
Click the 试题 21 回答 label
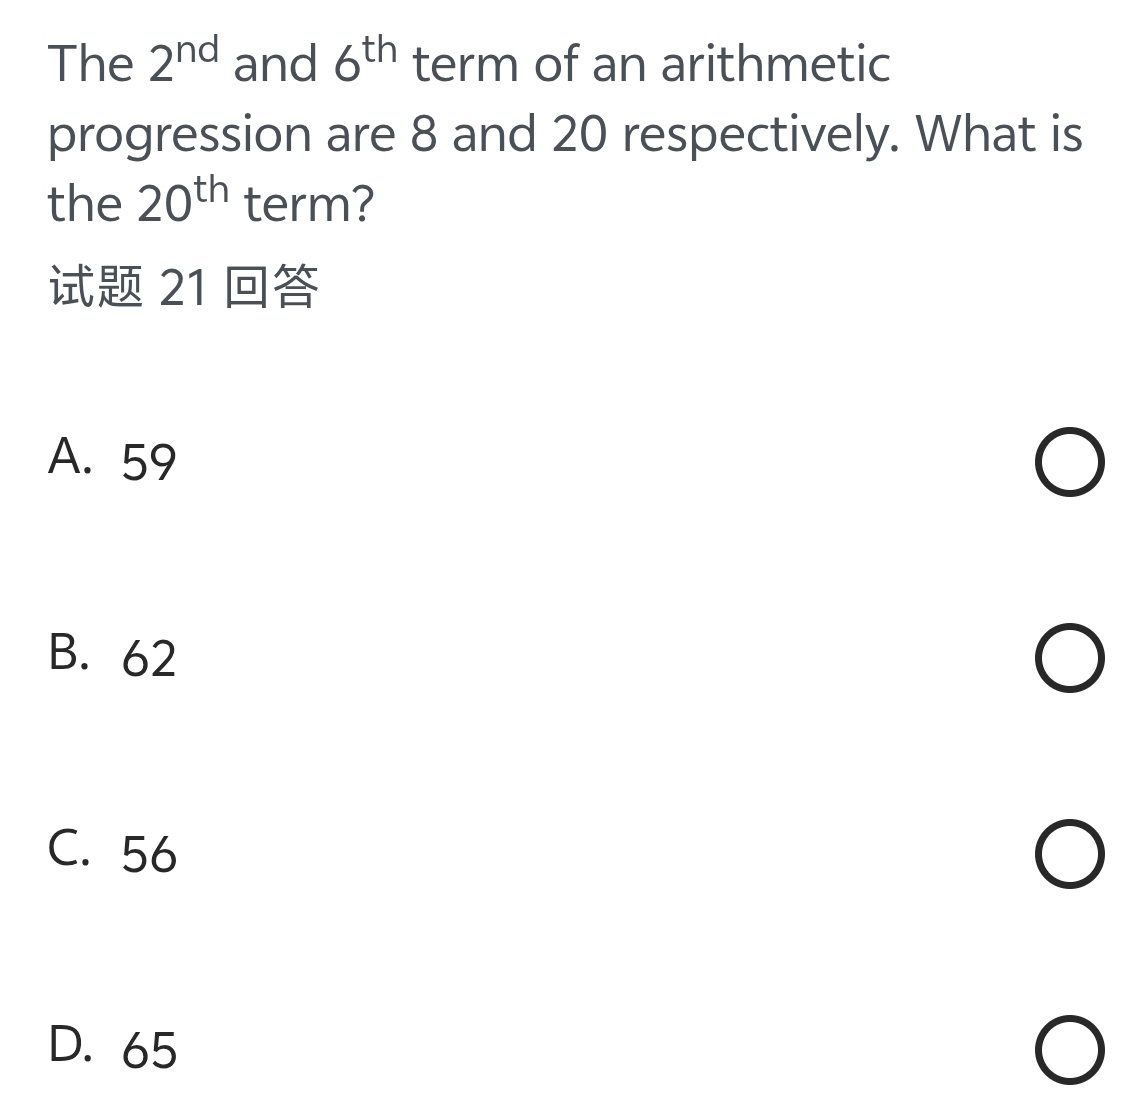pos(183,288)
